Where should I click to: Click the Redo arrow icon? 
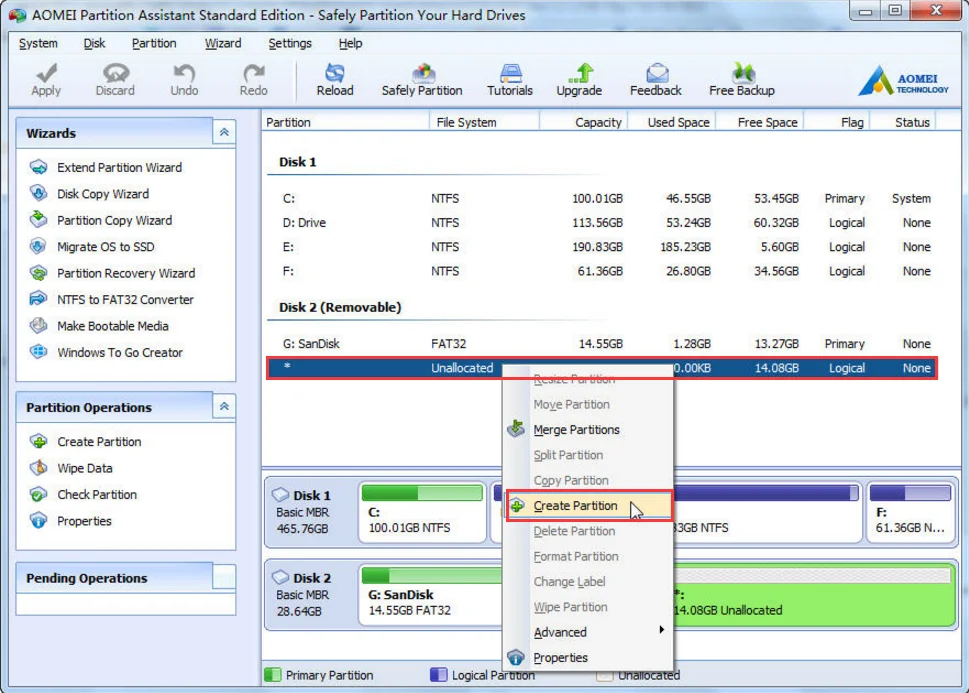click(x=253, y=73)
